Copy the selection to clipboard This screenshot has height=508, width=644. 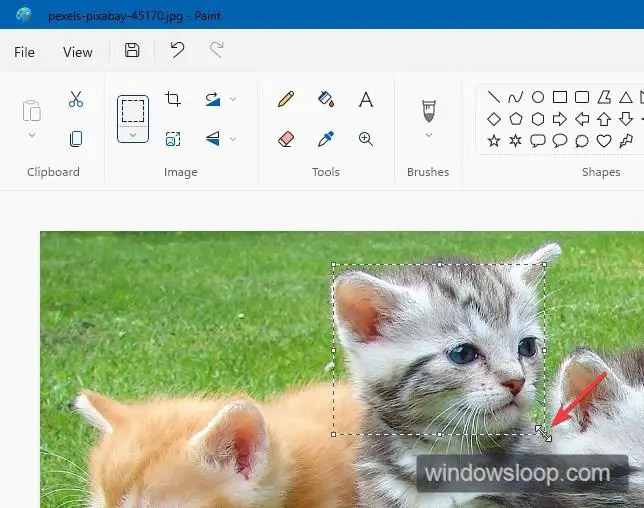pyautogui.click(x=76, y=139)
